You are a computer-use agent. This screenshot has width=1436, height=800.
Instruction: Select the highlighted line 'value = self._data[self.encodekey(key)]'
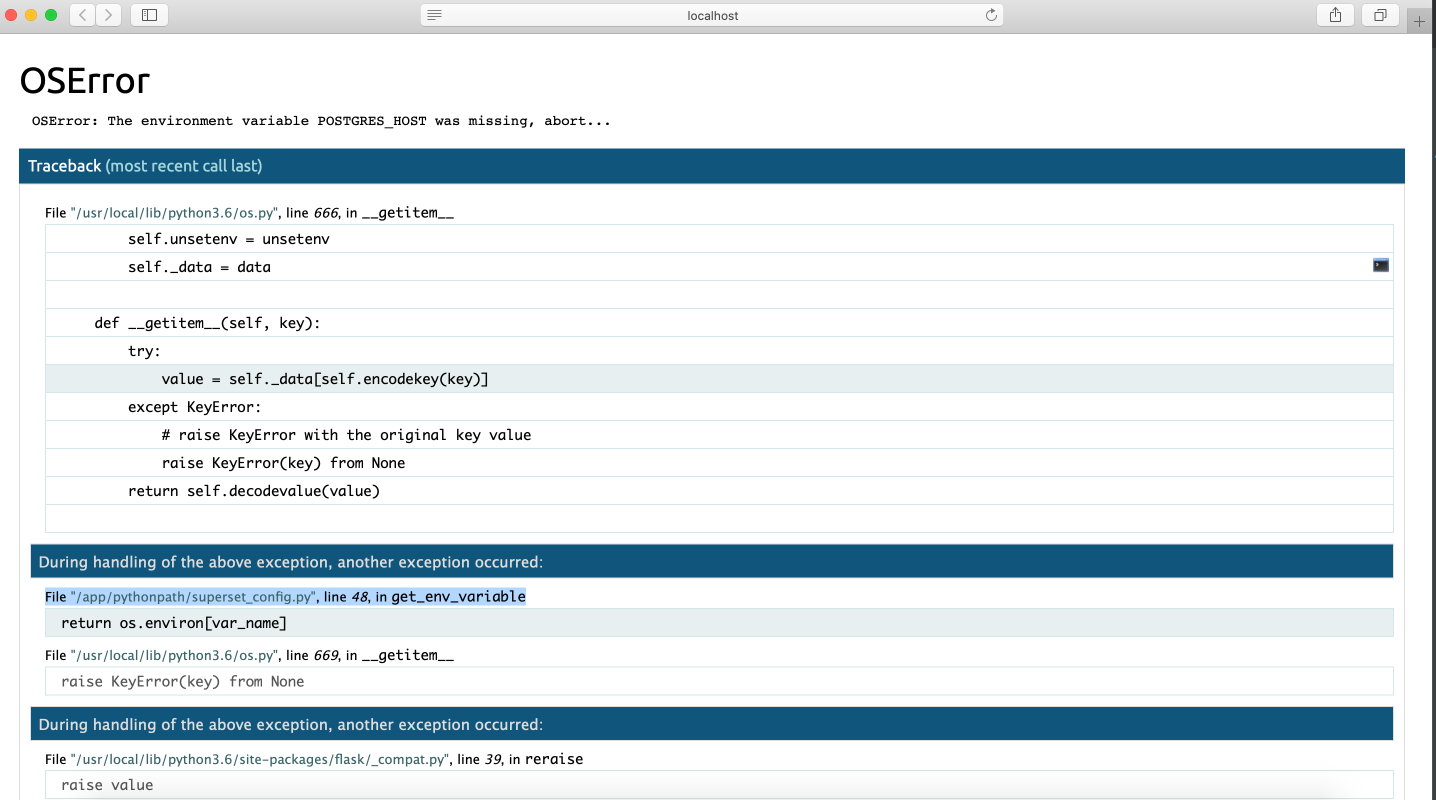click(719, 379)
